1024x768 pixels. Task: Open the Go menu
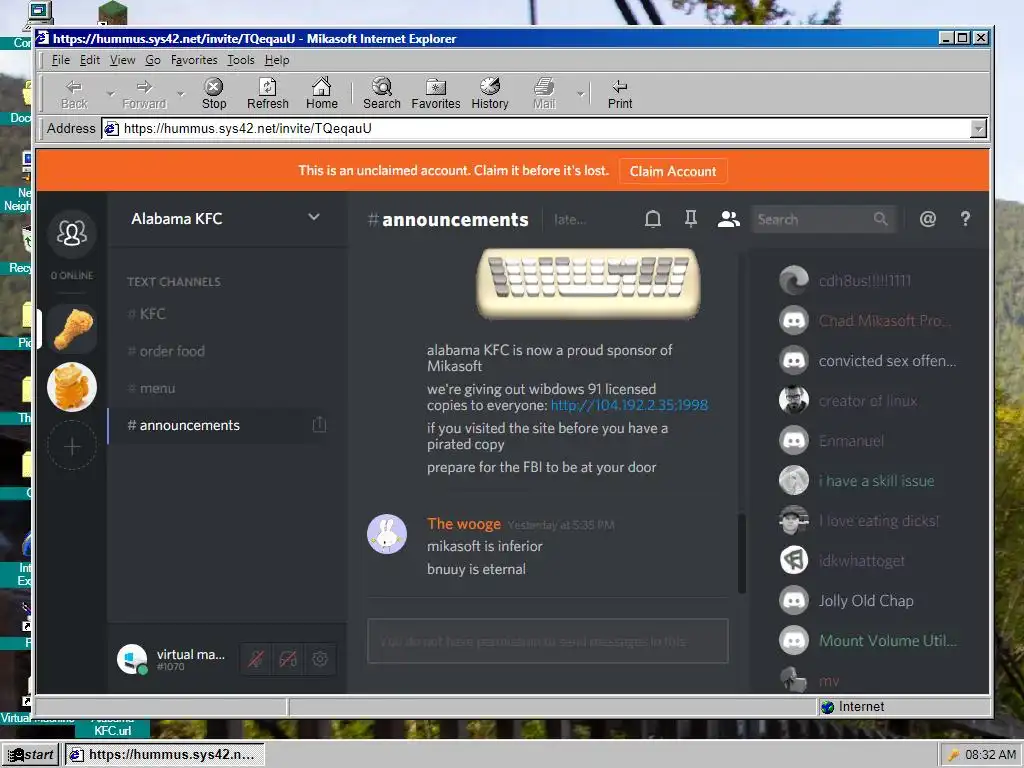153,60
